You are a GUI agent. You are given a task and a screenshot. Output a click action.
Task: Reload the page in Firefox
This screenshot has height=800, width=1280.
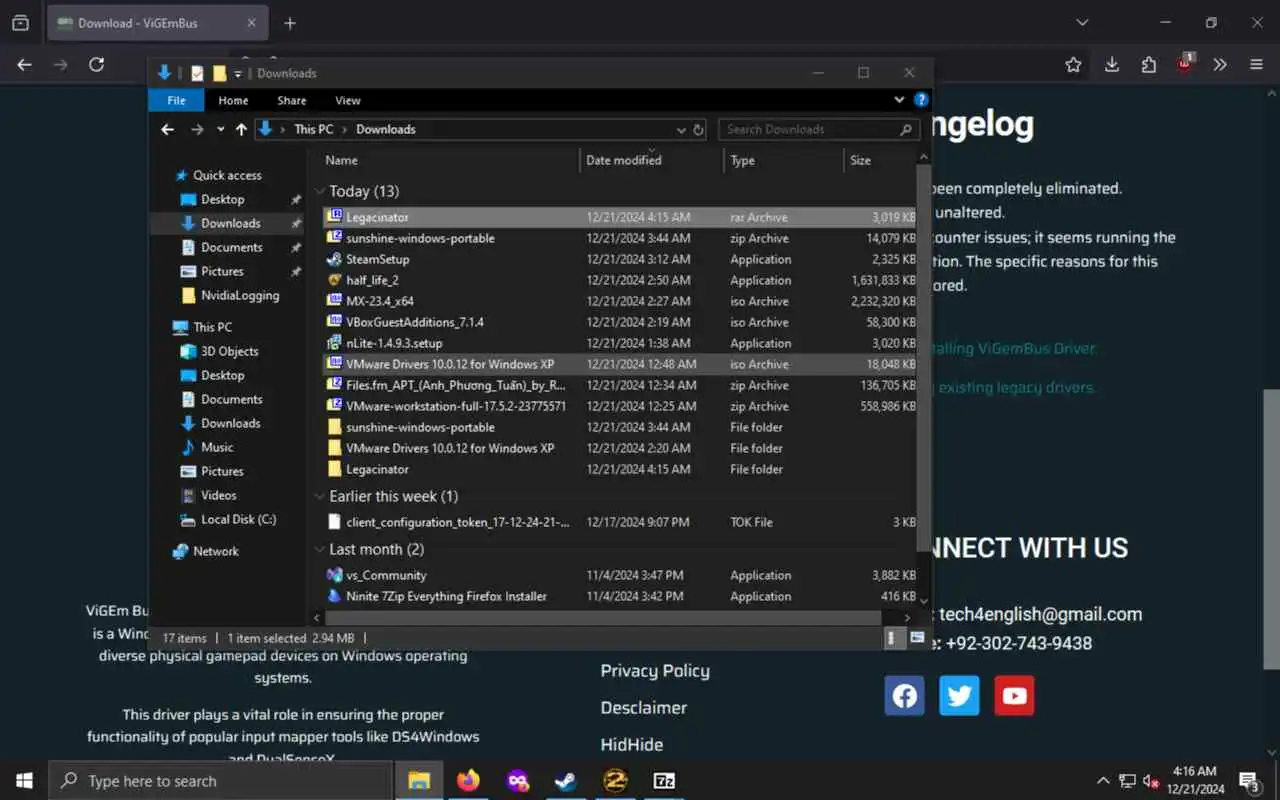tap(96, 64)
